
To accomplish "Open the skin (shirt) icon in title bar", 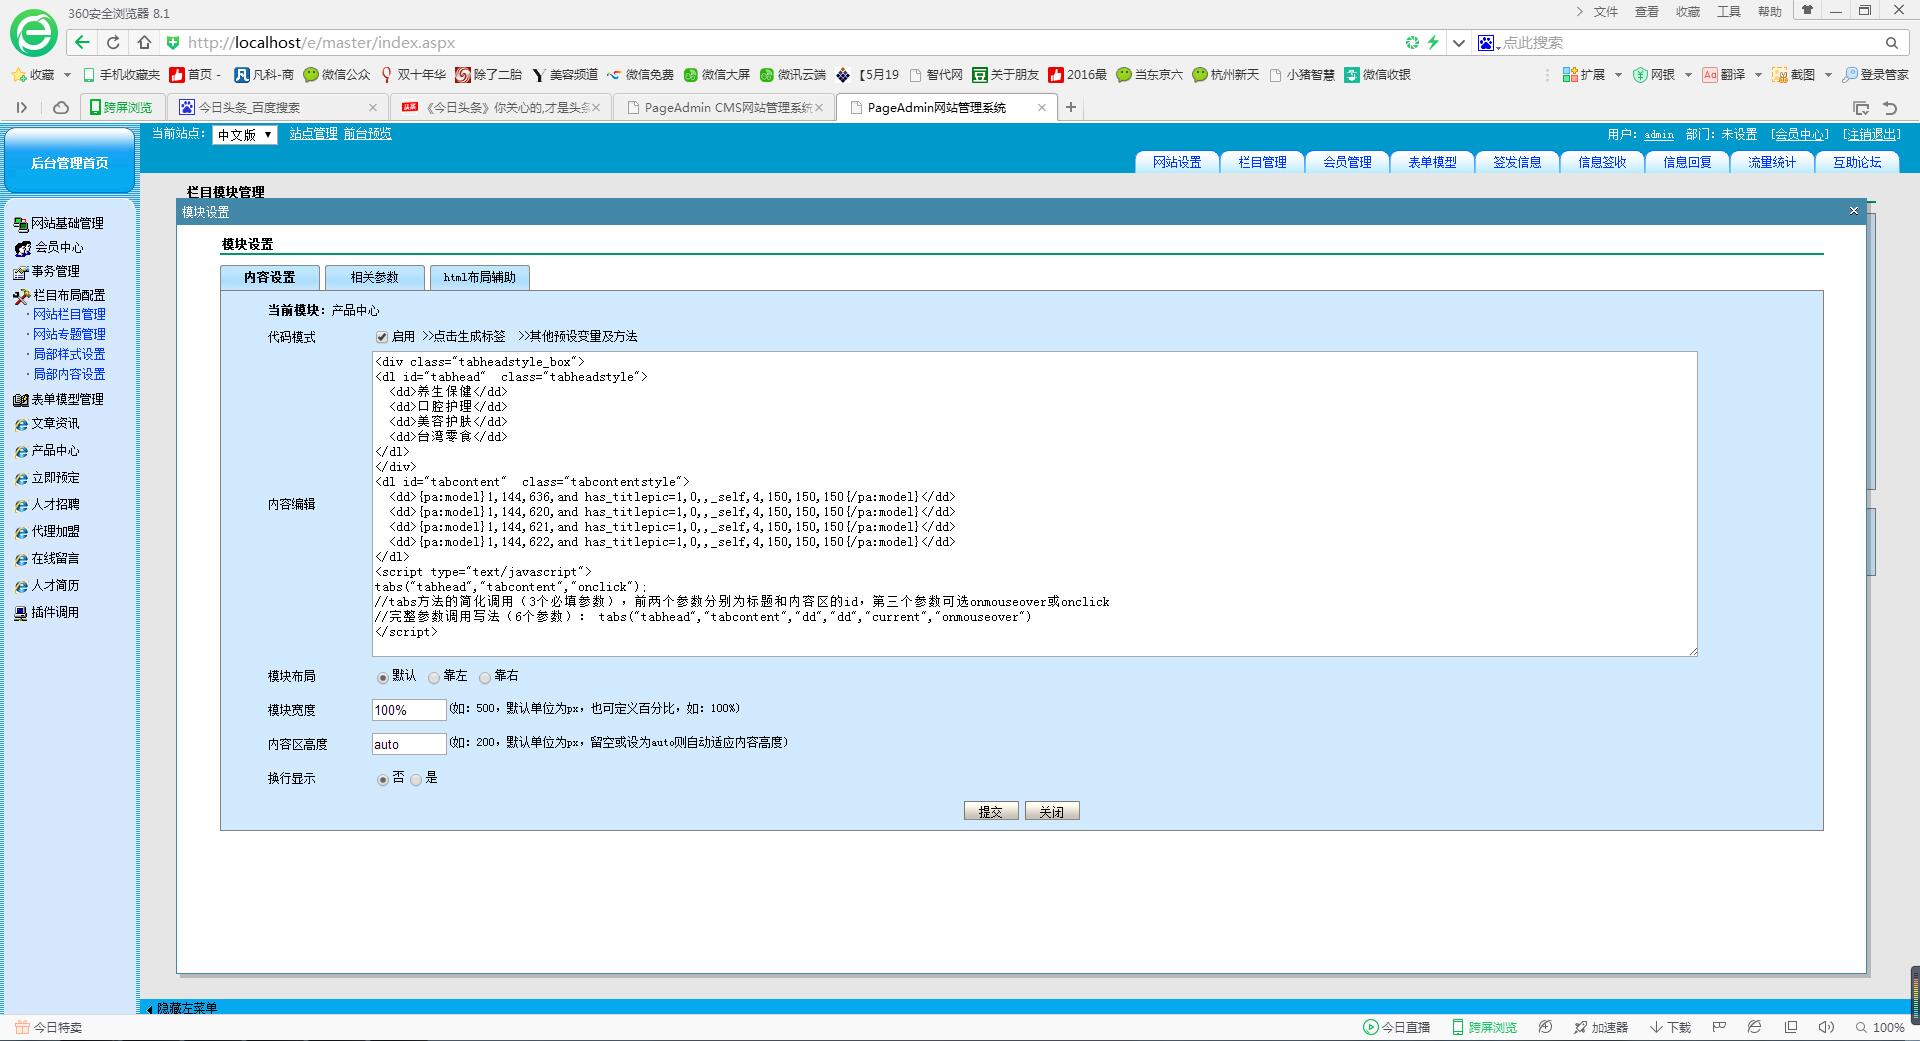I will [1807, 10].
